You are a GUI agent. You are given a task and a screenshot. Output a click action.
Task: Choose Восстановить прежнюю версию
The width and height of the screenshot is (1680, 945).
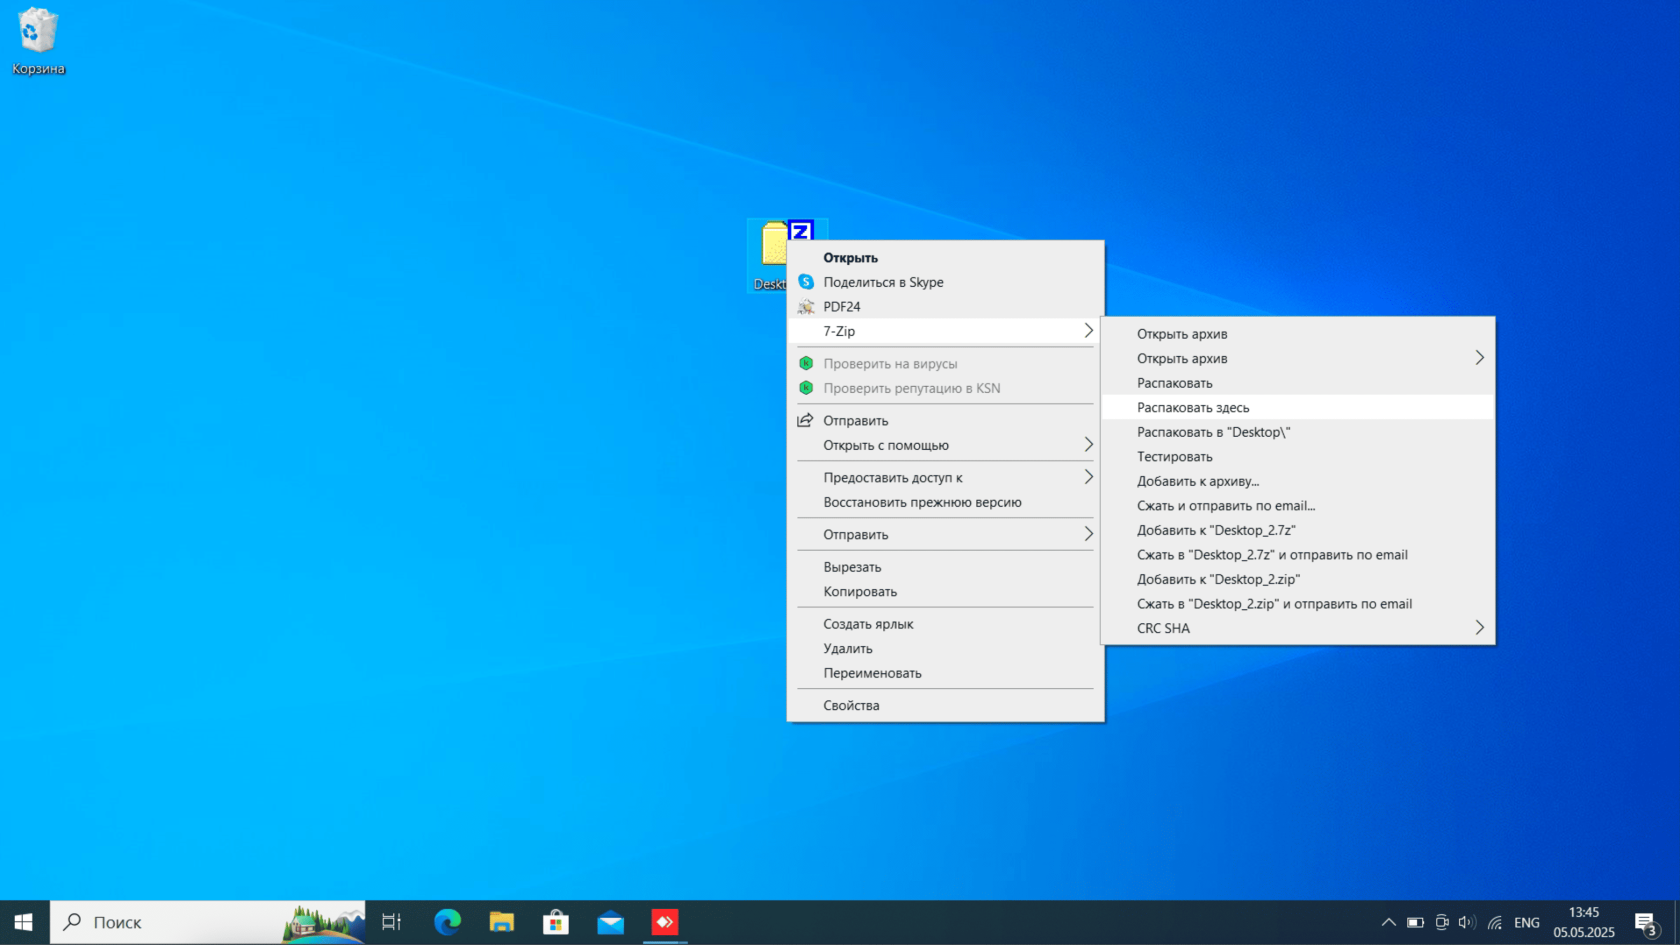945,502
